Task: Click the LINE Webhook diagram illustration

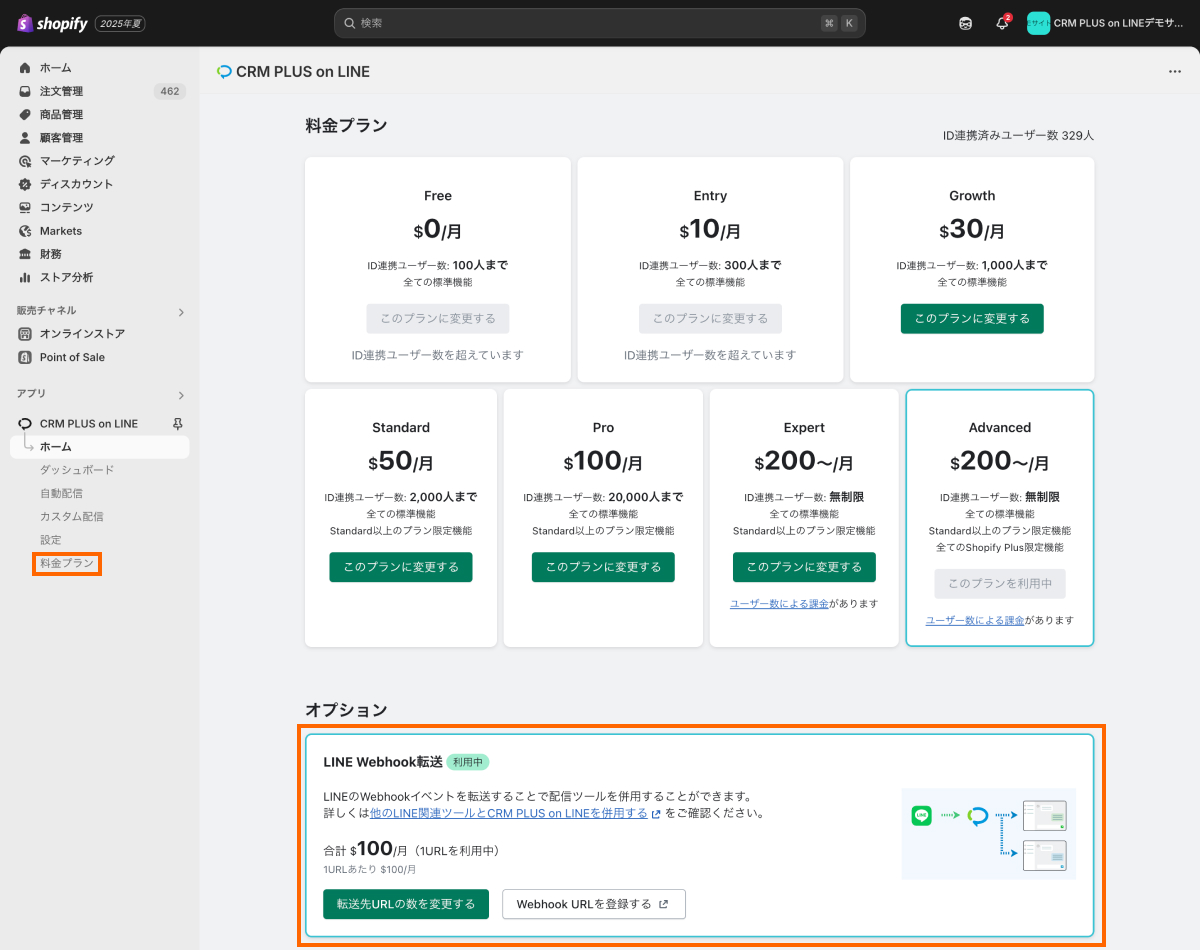Action: 989,833
